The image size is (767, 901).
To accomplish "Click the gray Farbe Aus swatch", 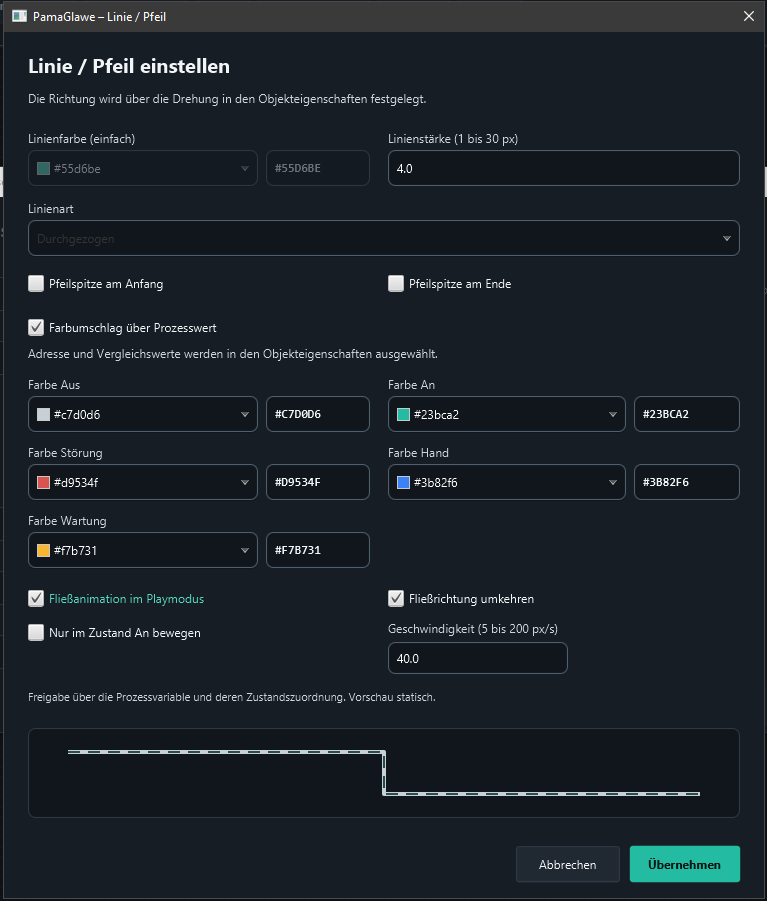I will [43, 414].
